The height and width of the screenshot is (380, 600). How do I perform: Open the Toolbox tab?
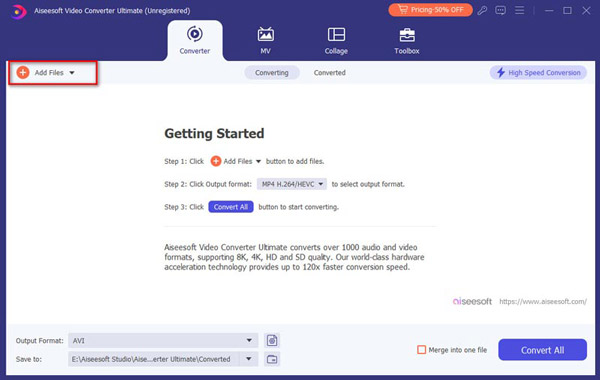[x=407, y=41]
